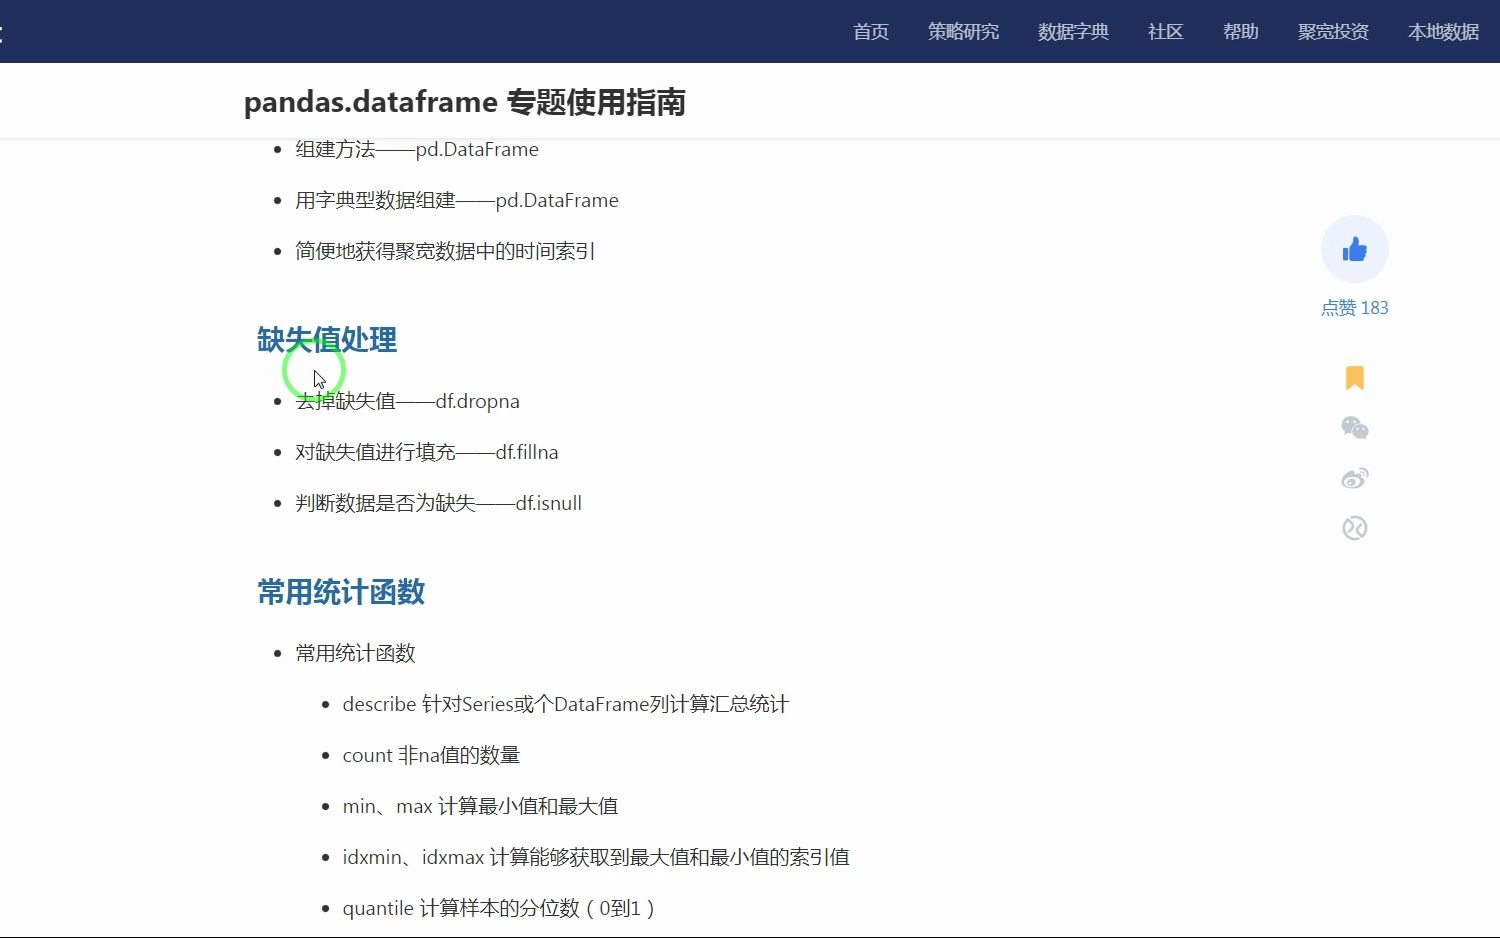The height and width of the screenshot is (938, 1500).
Task: Click the describe 针对Series或个DataFrame列计算汇总统计 entry
Action: tap(566, 704)
